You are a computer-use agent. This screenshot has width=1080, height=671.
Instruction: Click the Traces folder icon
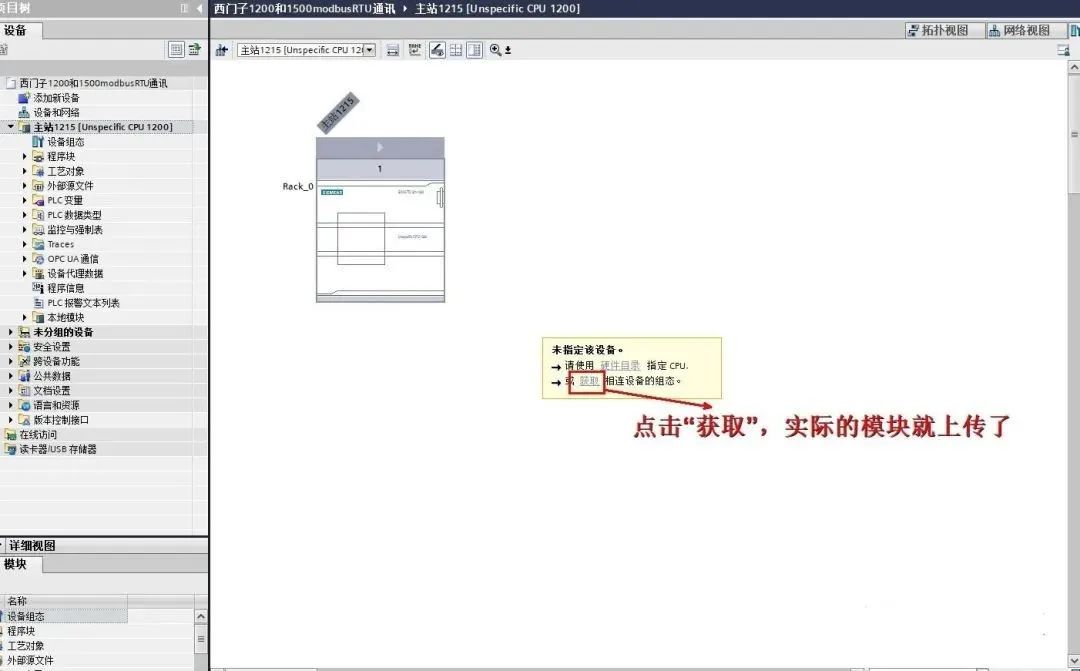[x=38, y=245]
